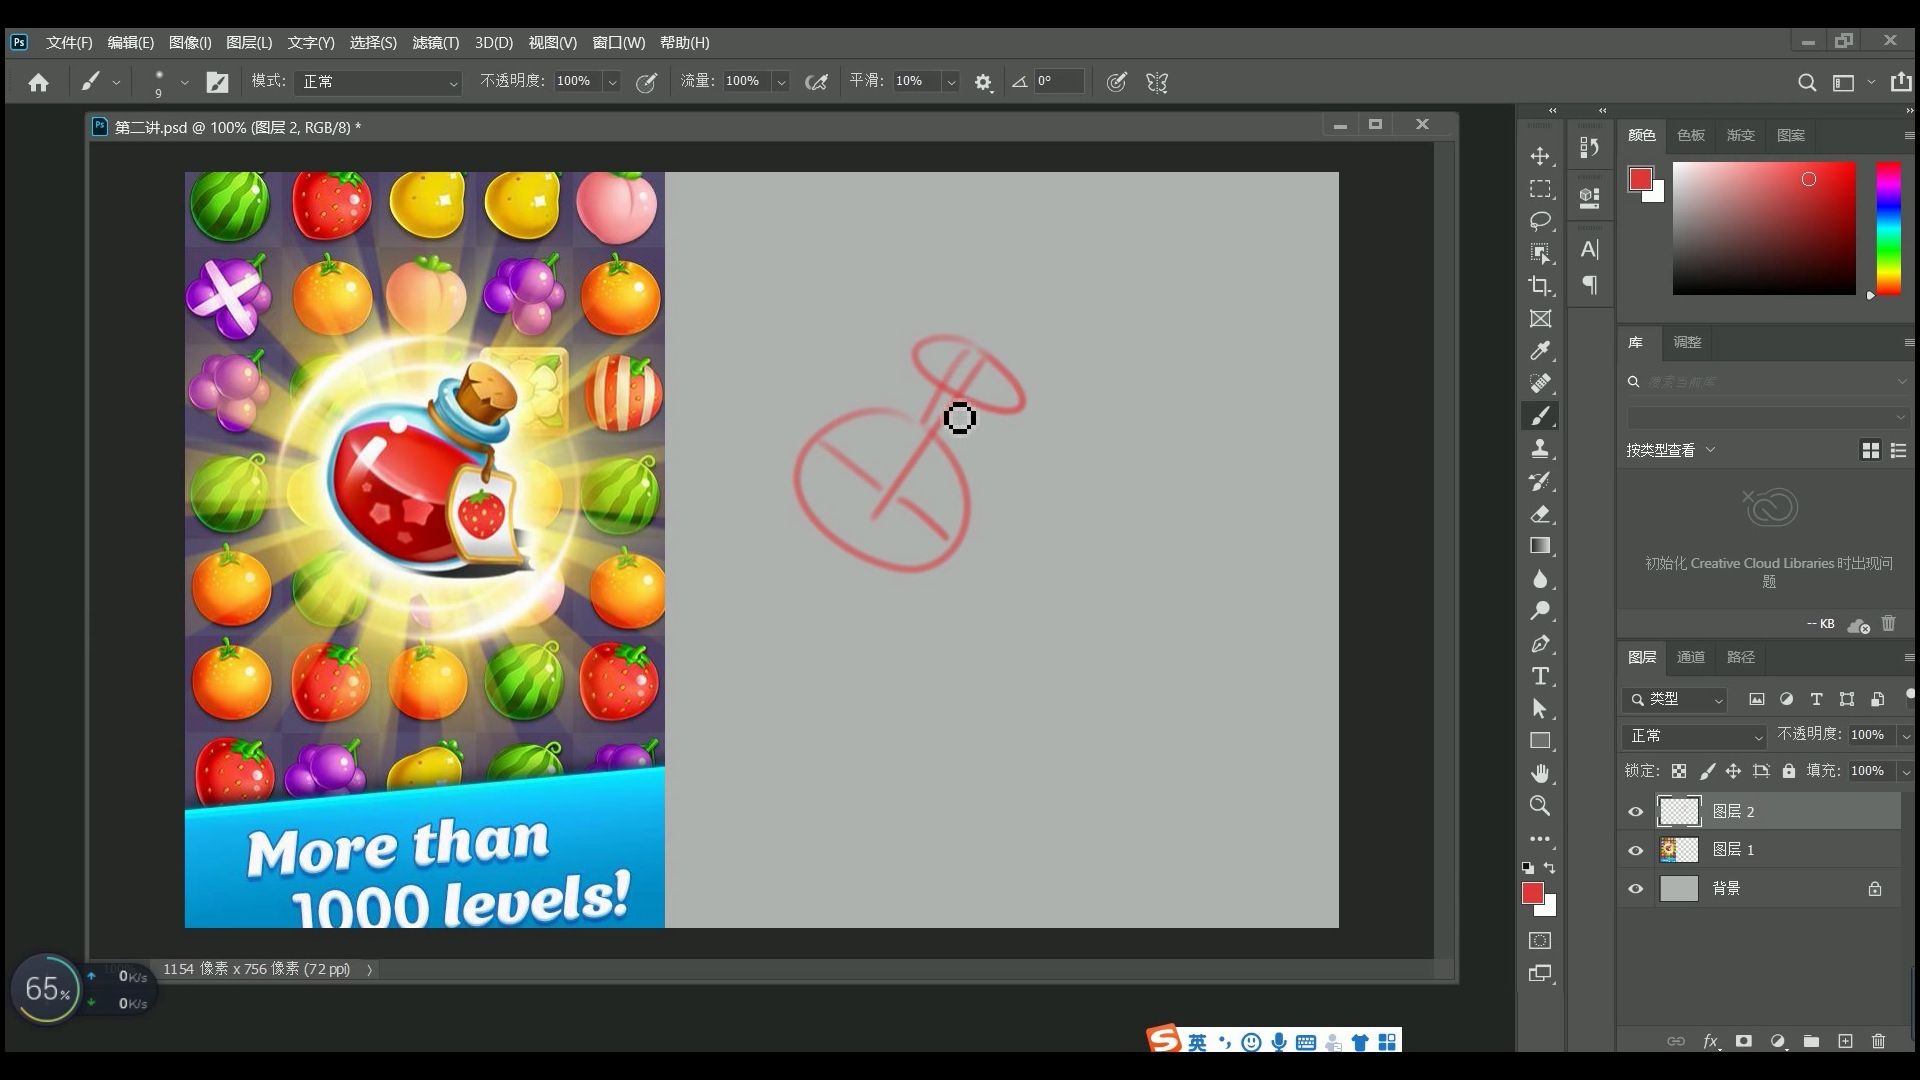Switch to the 色板 tab
This screenshot has height=1080, width=1920.
[x=1691, y=135]
